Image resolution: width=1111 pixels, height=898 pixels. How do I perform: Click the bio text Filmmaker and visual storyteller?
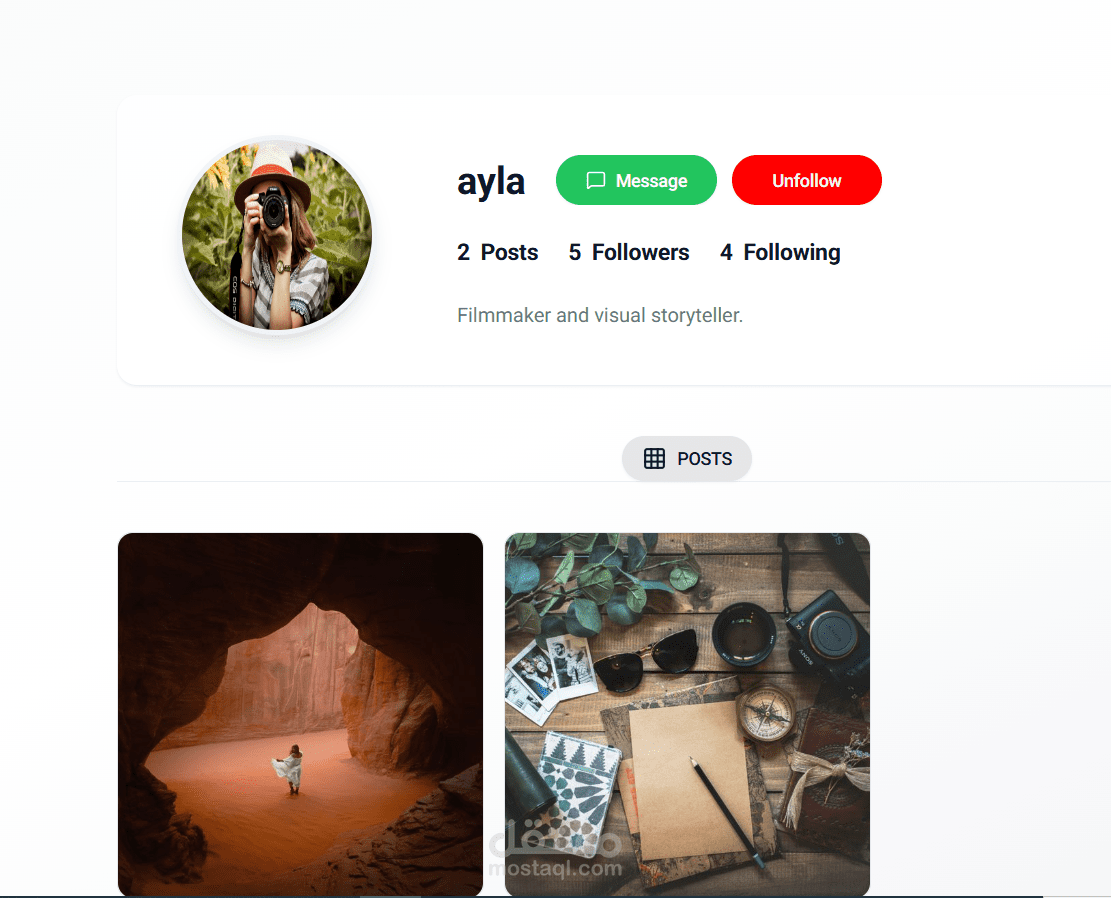click(x=599, y=315)
